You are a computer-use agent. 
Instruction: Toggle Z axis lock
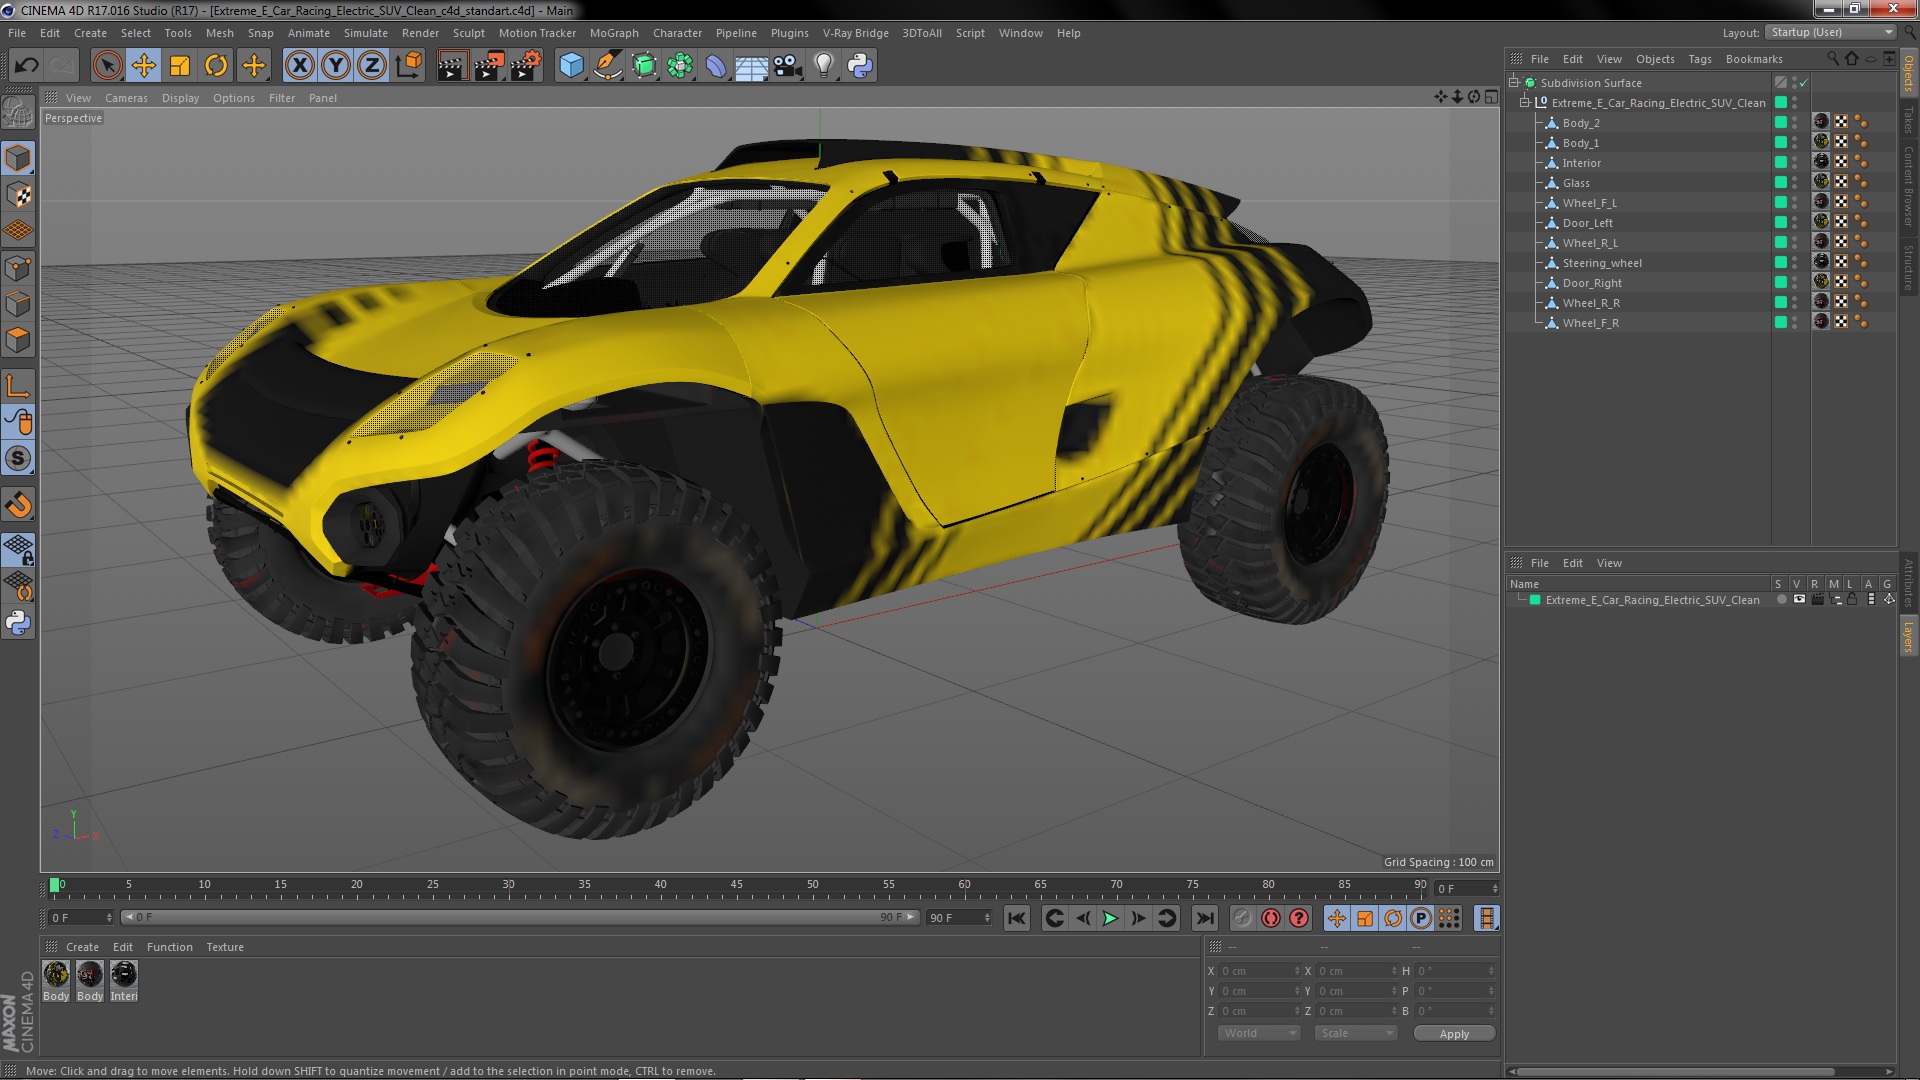372,66
